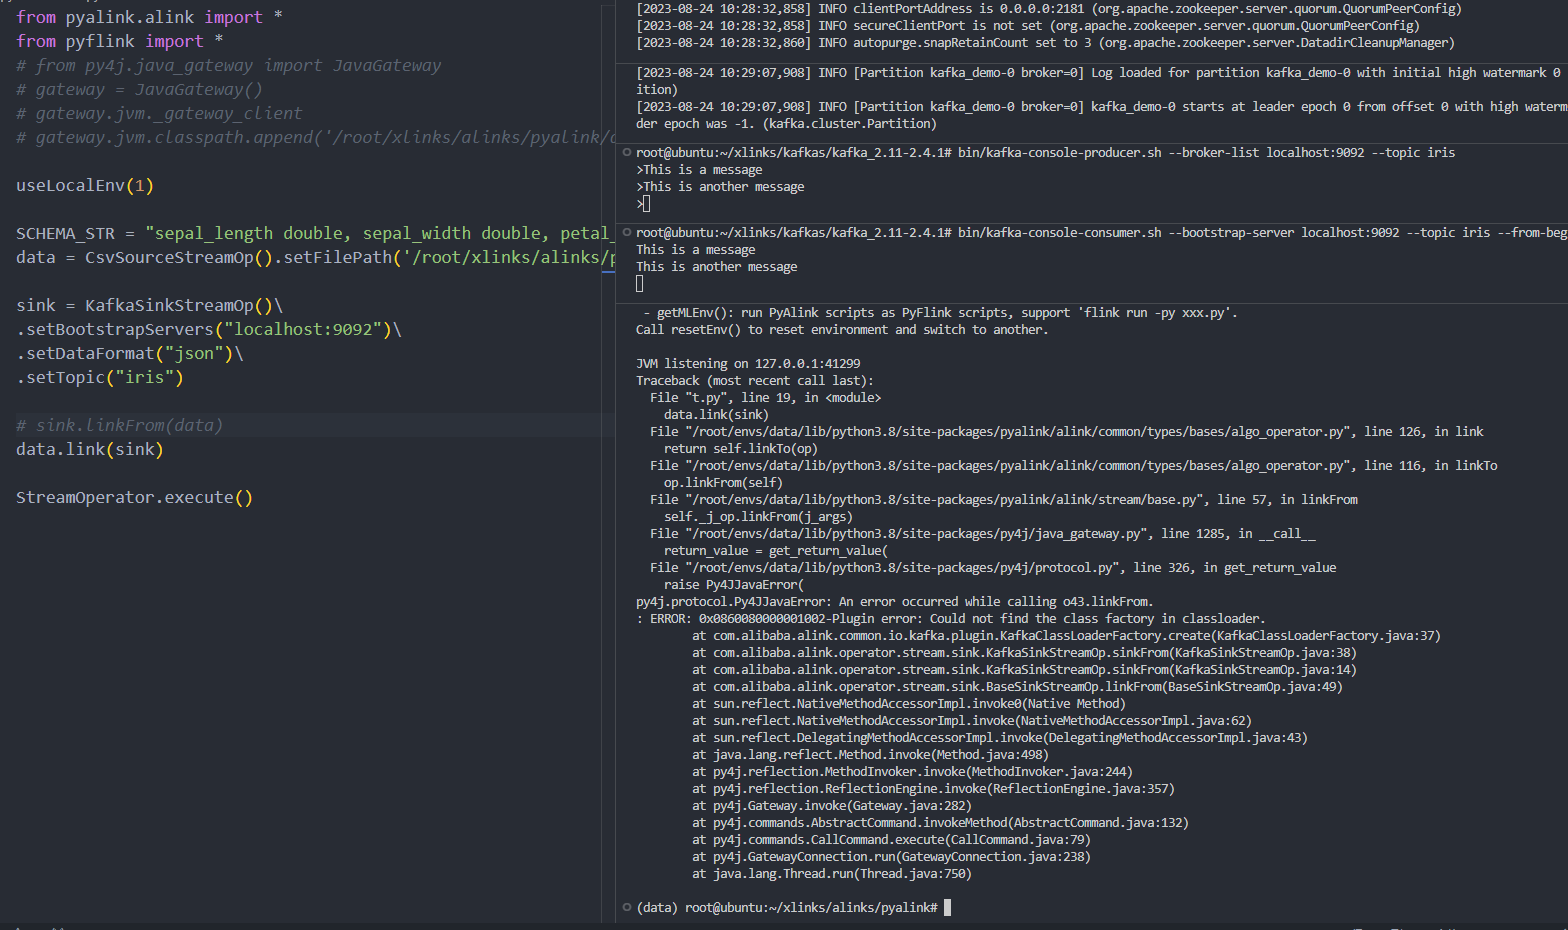Image resolution: width=1568 pixels, height=930 pixels.
Task: Click the py4j java_gateway.py line 1285 path
Action: coord(983,534)
